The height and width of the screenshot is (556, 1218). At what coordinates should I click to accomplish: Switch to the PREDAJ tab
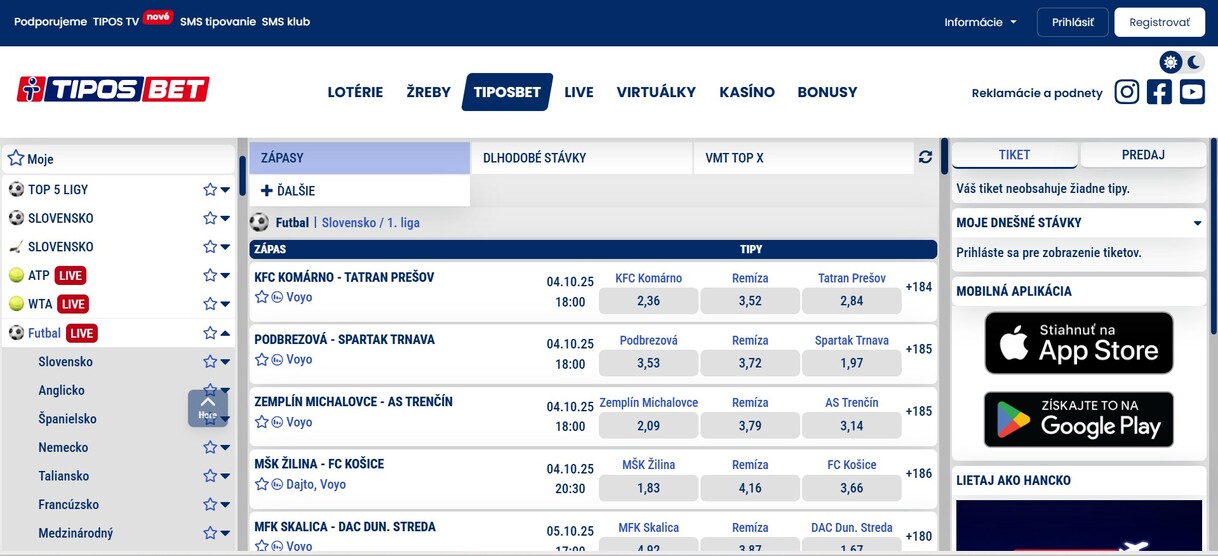click(x=1143, y=155)
